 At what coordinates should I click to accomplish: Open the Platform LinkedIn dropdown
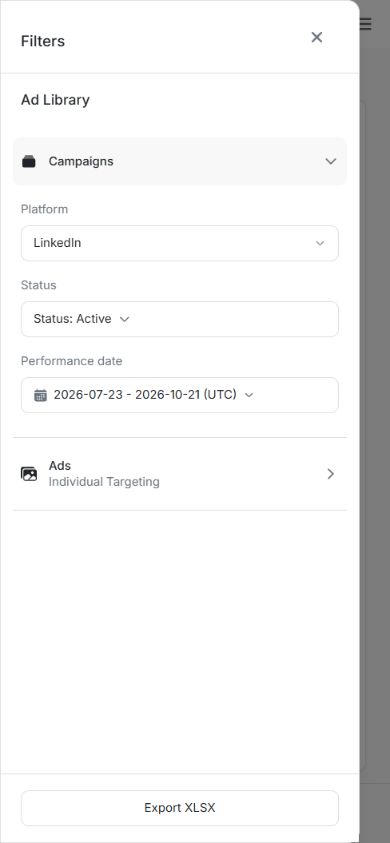point(180,243)
